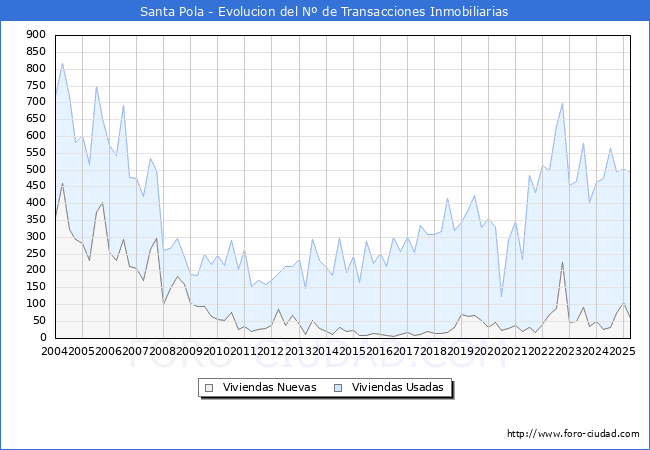
Task: Click the 450 y-axis label
Action: 36,186
